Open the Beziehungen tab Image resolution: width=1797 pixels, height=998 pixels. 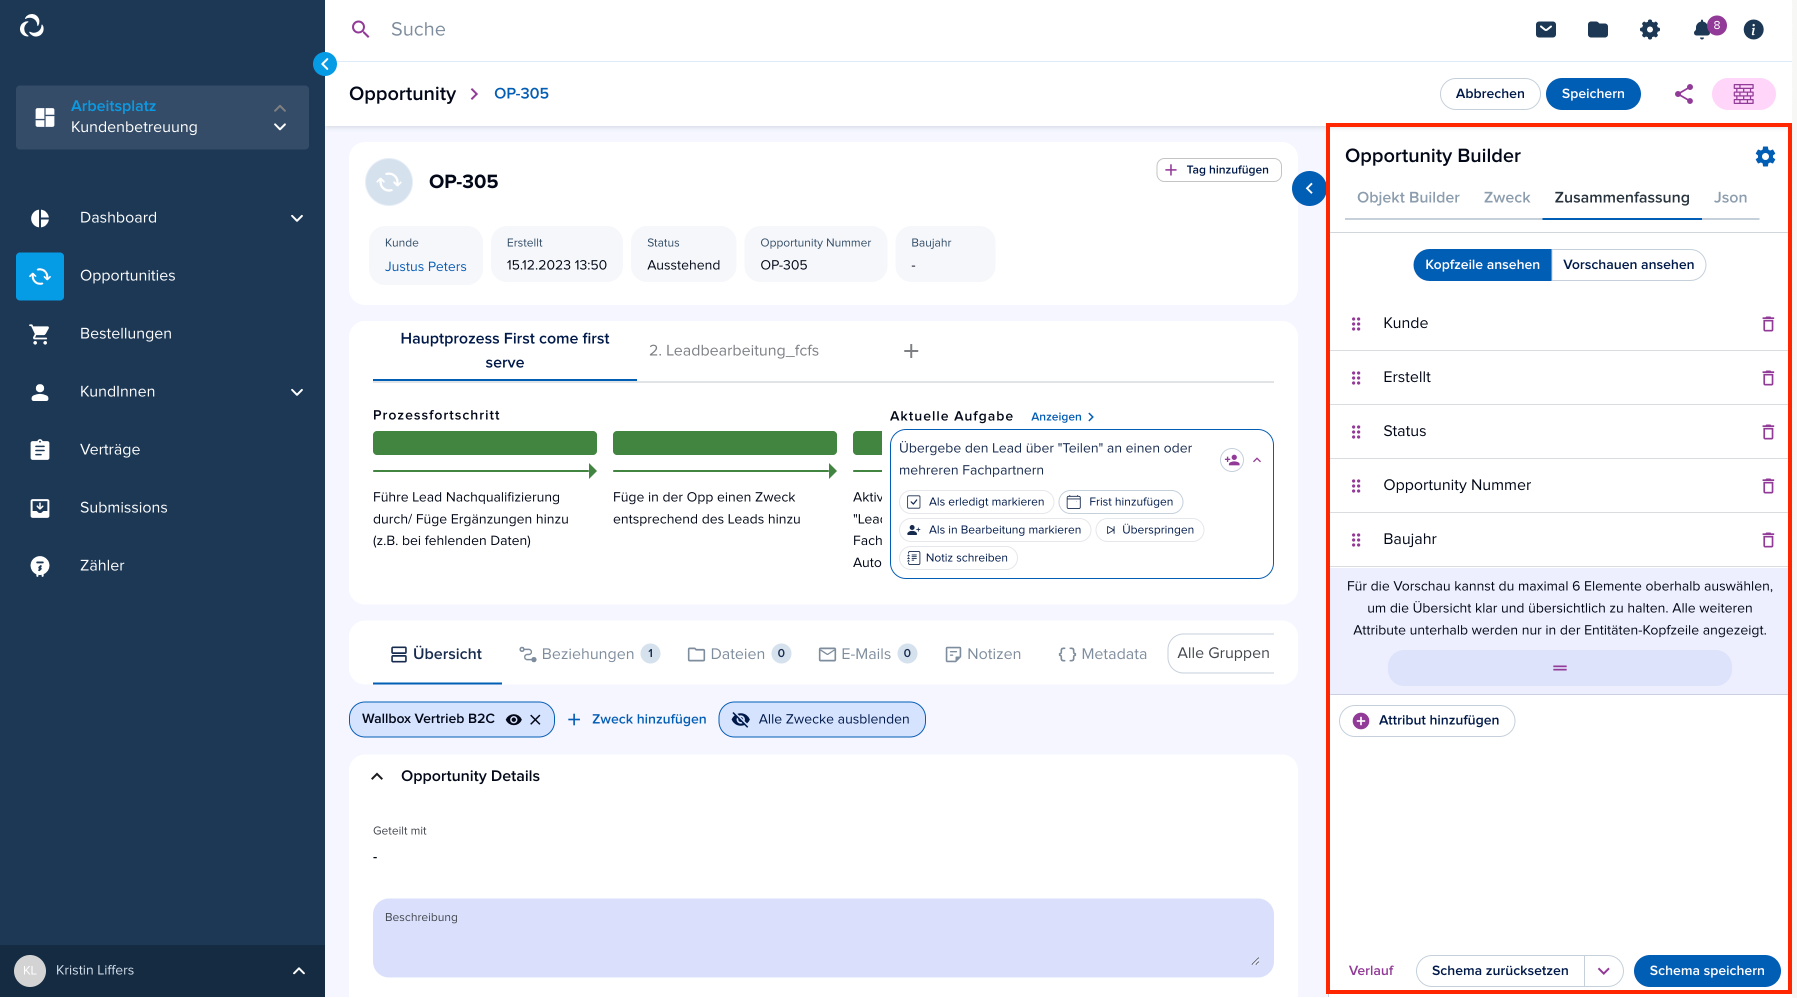(x=589, y=654)
